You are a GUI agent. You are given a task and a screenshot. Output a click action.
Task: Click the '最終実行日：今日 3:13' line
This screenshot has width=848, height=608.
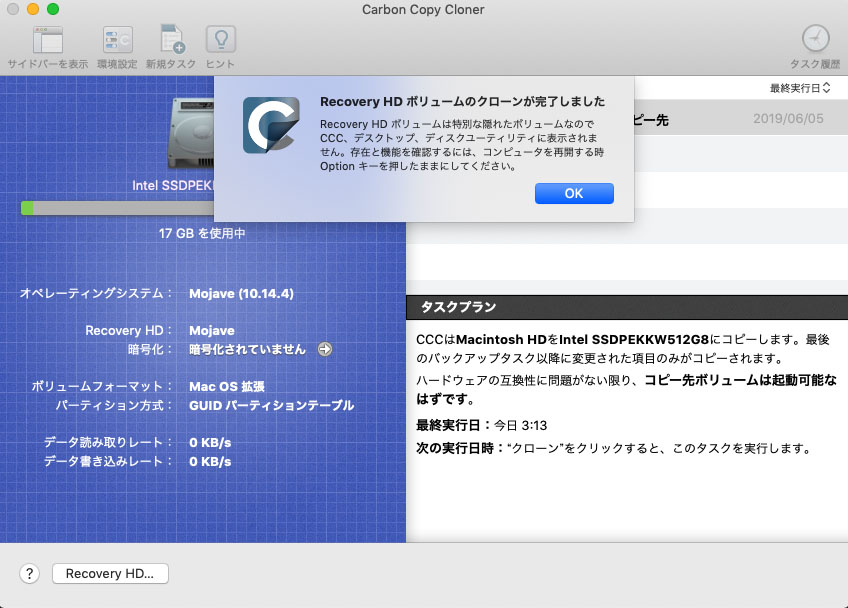tap(481, 425)
